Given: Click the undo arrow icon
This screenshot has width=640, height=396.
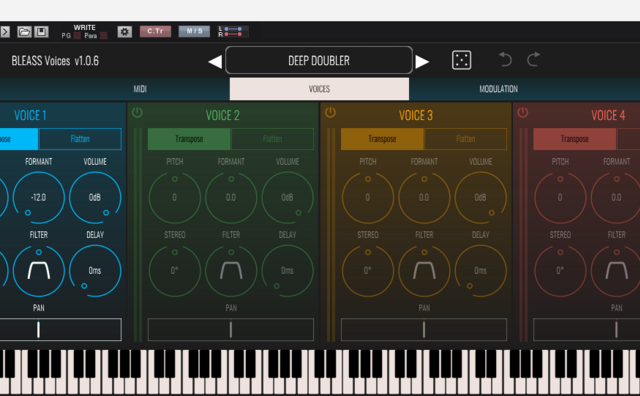Looking at the screenshot, I should coord(505,60).
